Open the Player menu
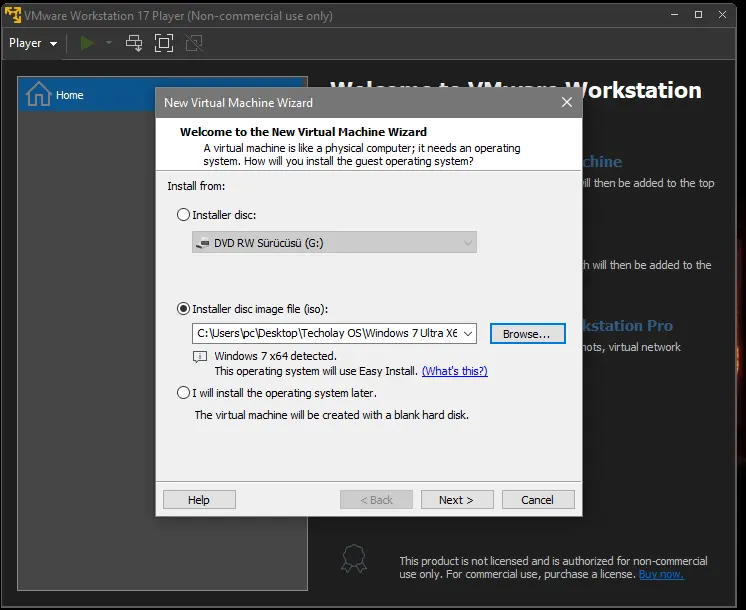Viewport: 746px width, 610px height. point(33,43)
